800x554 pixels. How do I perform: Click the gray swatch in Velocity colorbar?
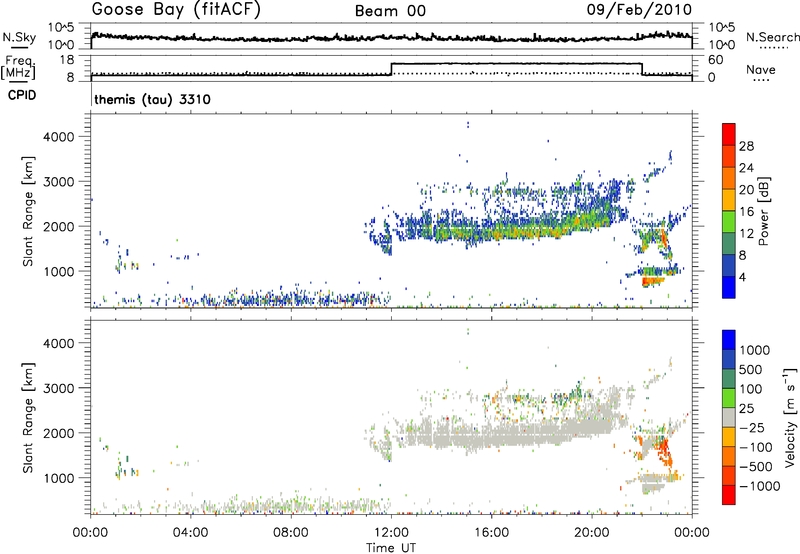click(x=729, y=417)
